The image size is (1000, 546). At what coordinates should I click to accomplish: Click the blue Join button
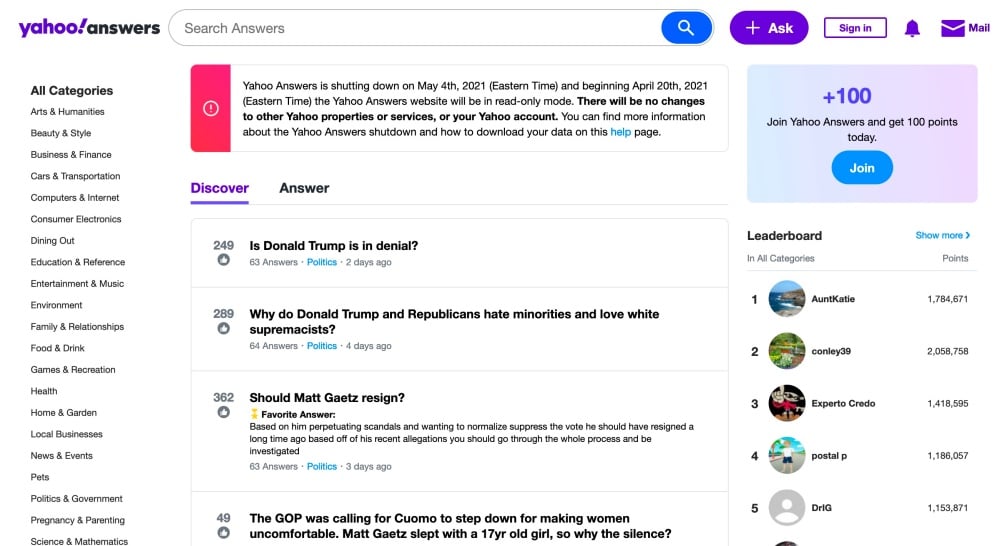(x=862, y=168)
